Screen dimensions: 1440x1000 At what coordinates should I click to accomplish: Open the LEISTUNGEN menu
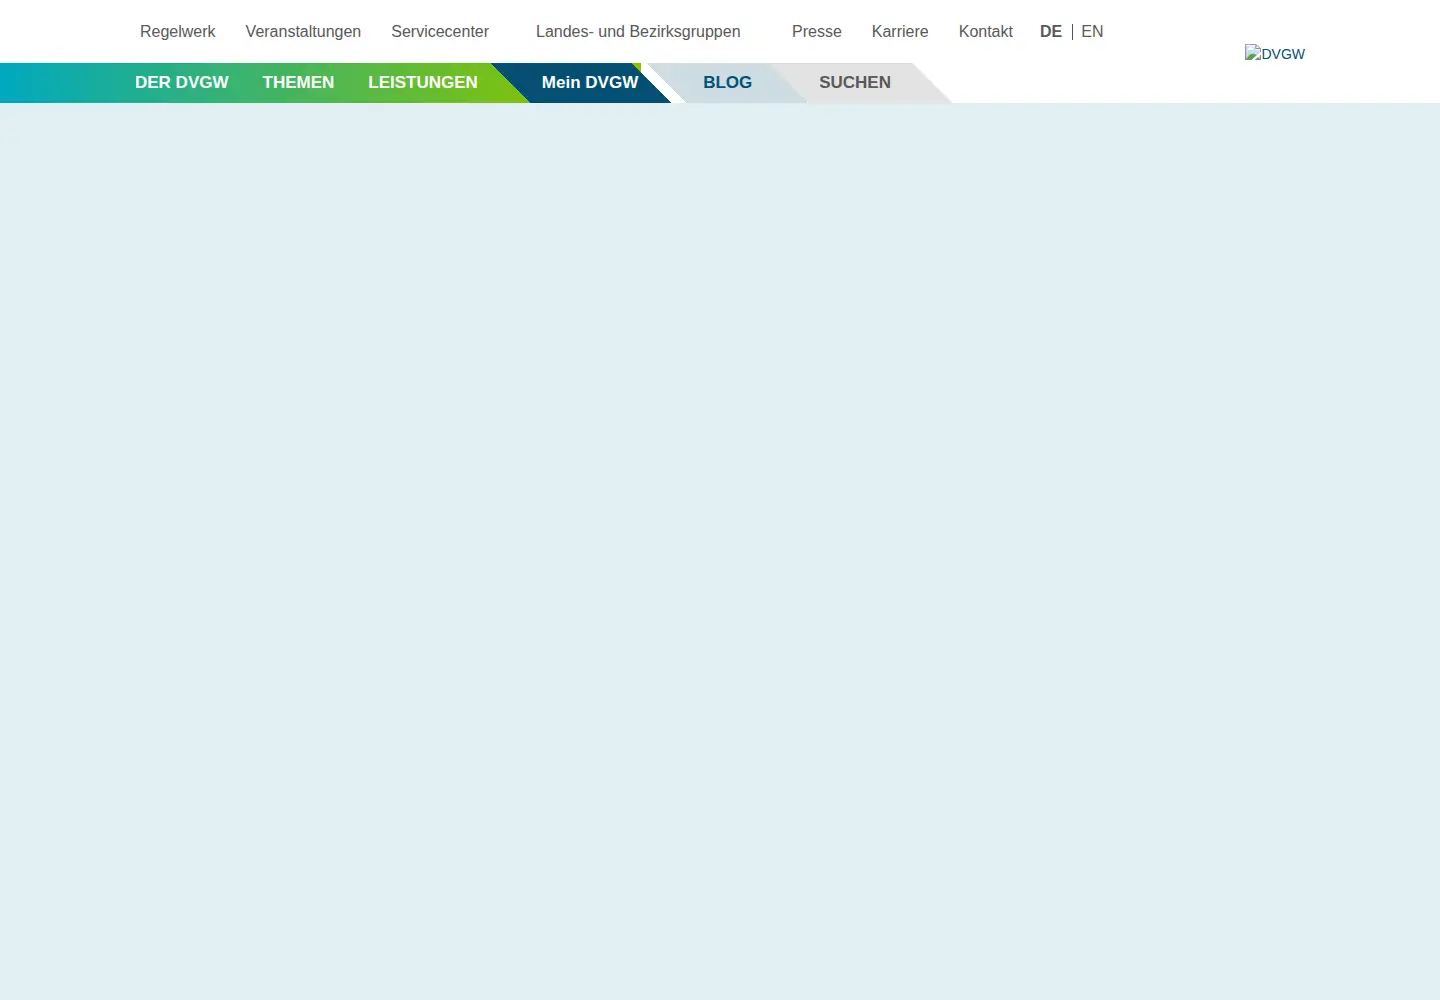(x=423, y=83)
